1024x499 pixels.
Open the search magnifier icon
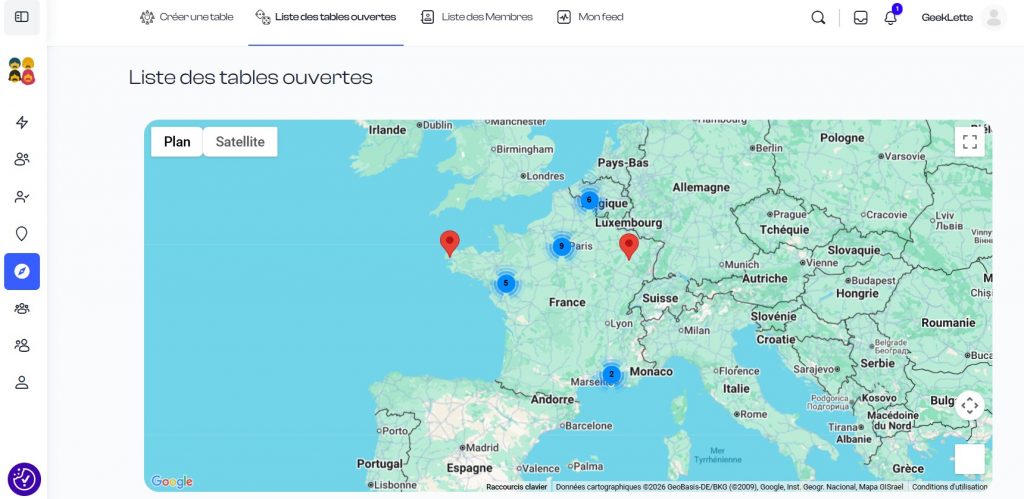[818, 17]
